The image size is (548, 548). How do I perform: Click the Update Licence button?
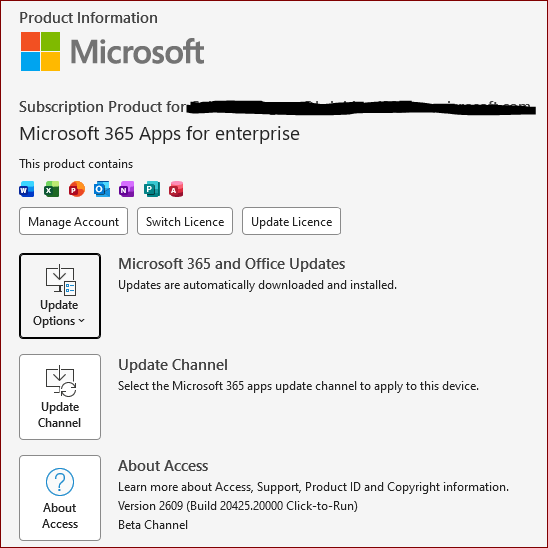pyautogui.click(x=291, y=221)
